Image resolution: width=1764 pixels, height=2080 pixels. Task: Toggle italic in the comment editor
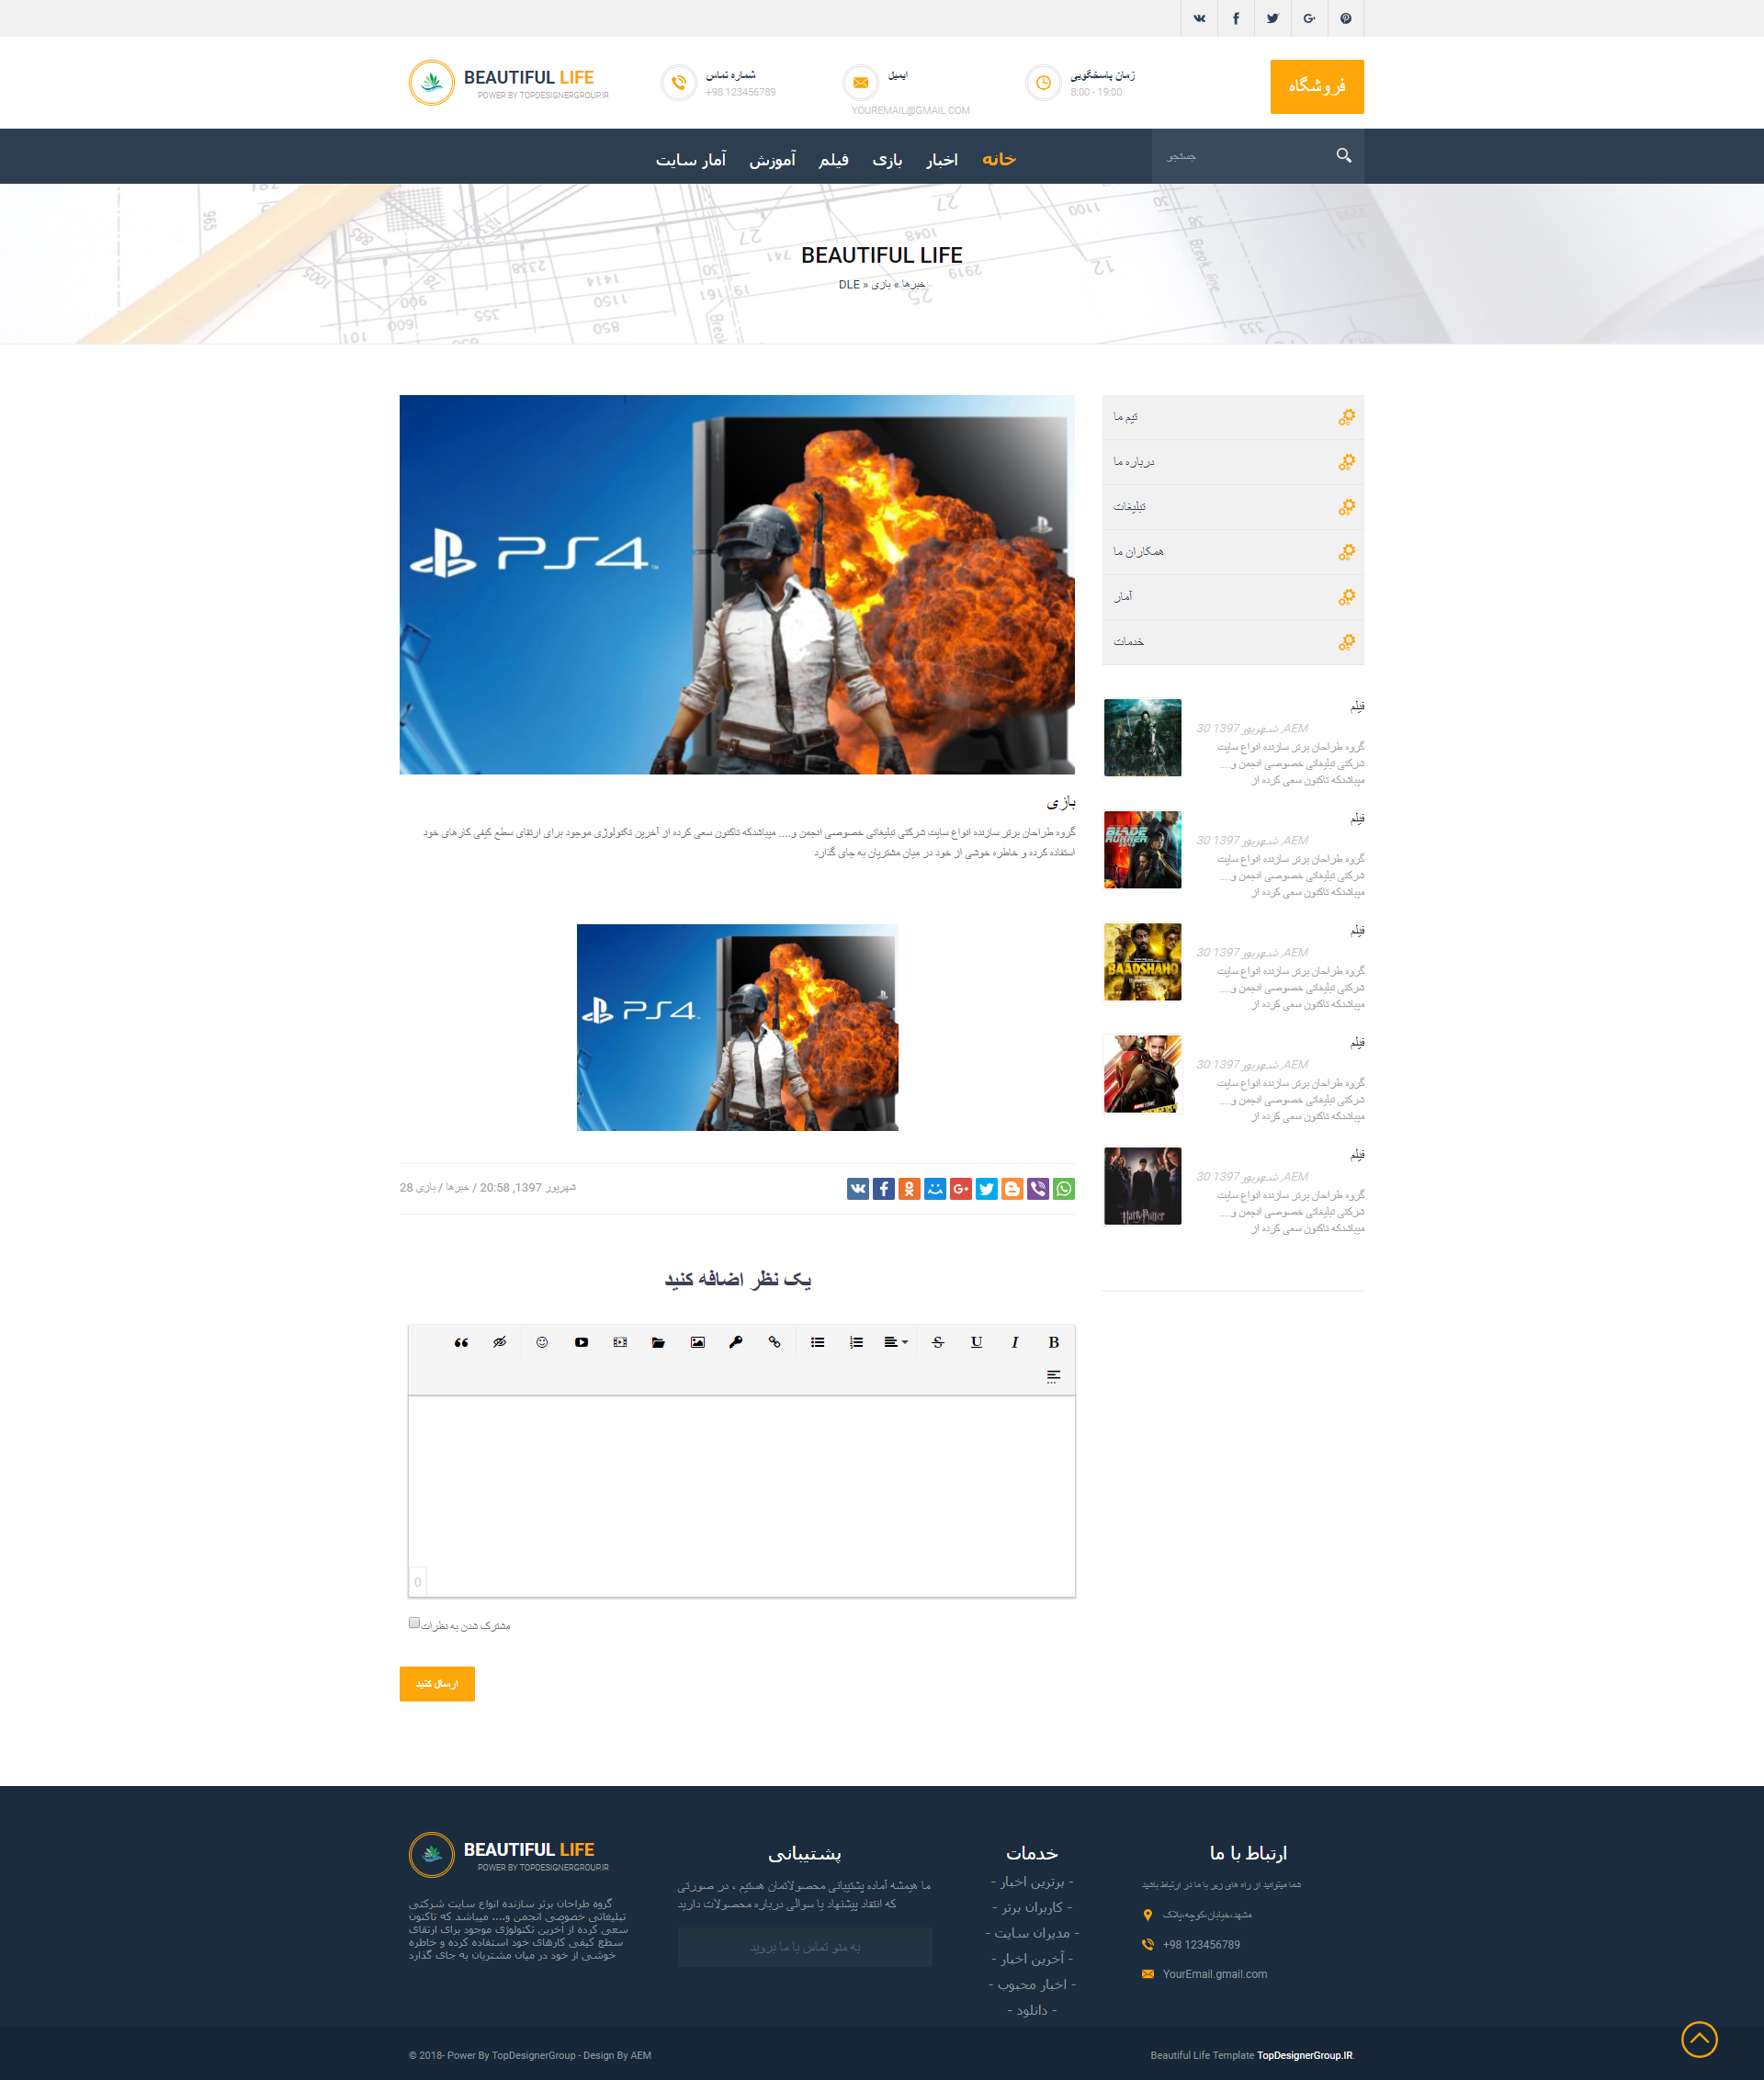click(1014, 1342)
